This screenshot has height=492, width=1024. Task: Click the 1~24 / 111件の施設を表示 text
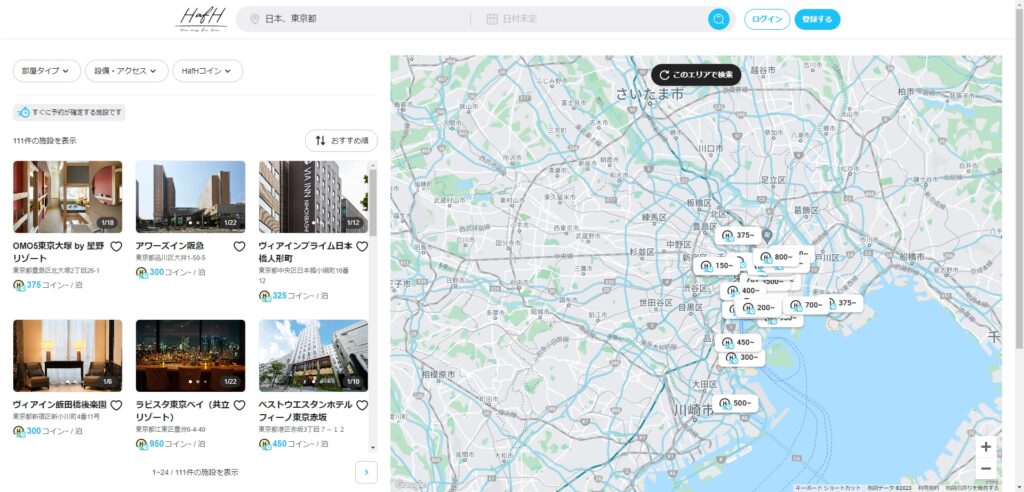195,472
